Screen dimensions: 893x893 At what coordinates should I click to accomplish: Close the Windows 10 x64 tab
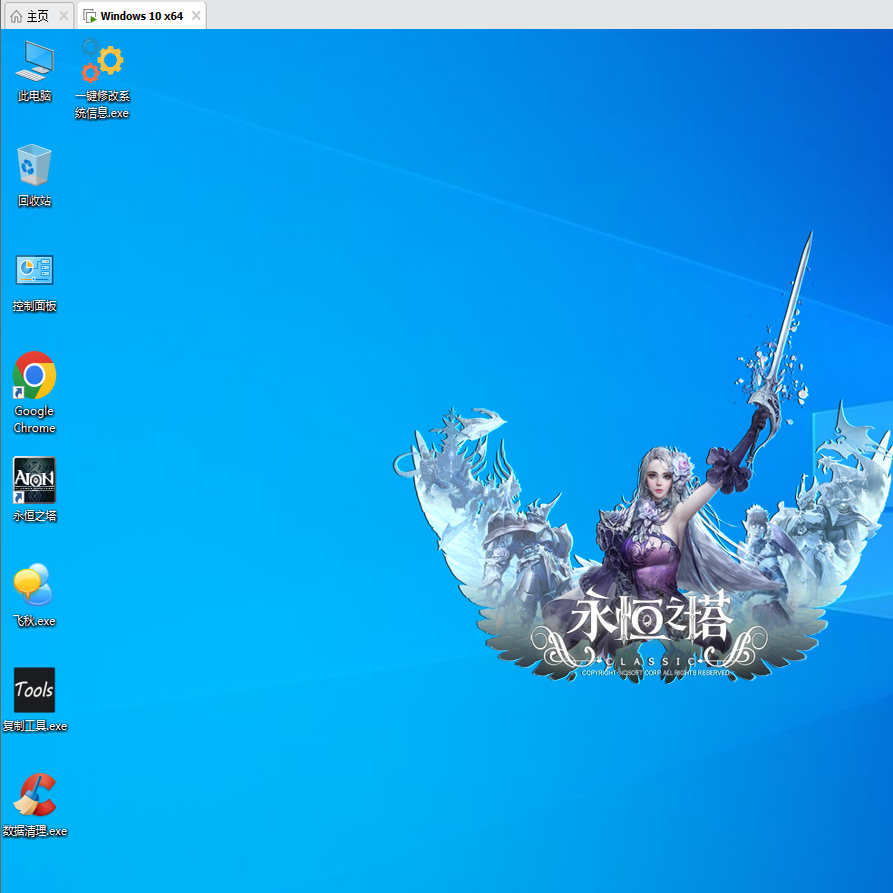click(196, 15)
